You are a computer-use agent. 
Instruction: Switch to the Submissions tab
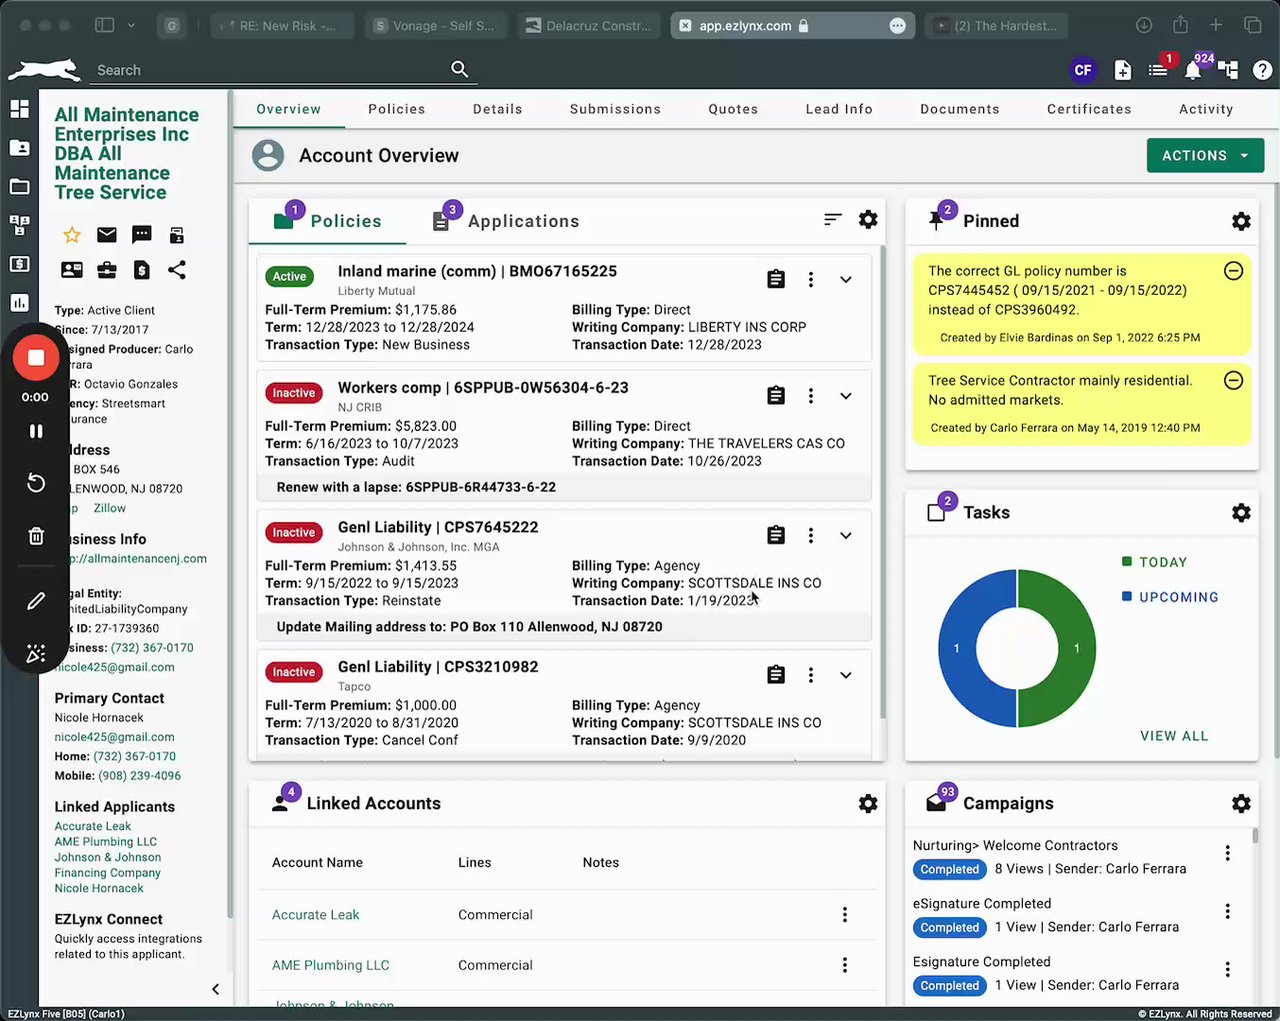tap(615, 109)
